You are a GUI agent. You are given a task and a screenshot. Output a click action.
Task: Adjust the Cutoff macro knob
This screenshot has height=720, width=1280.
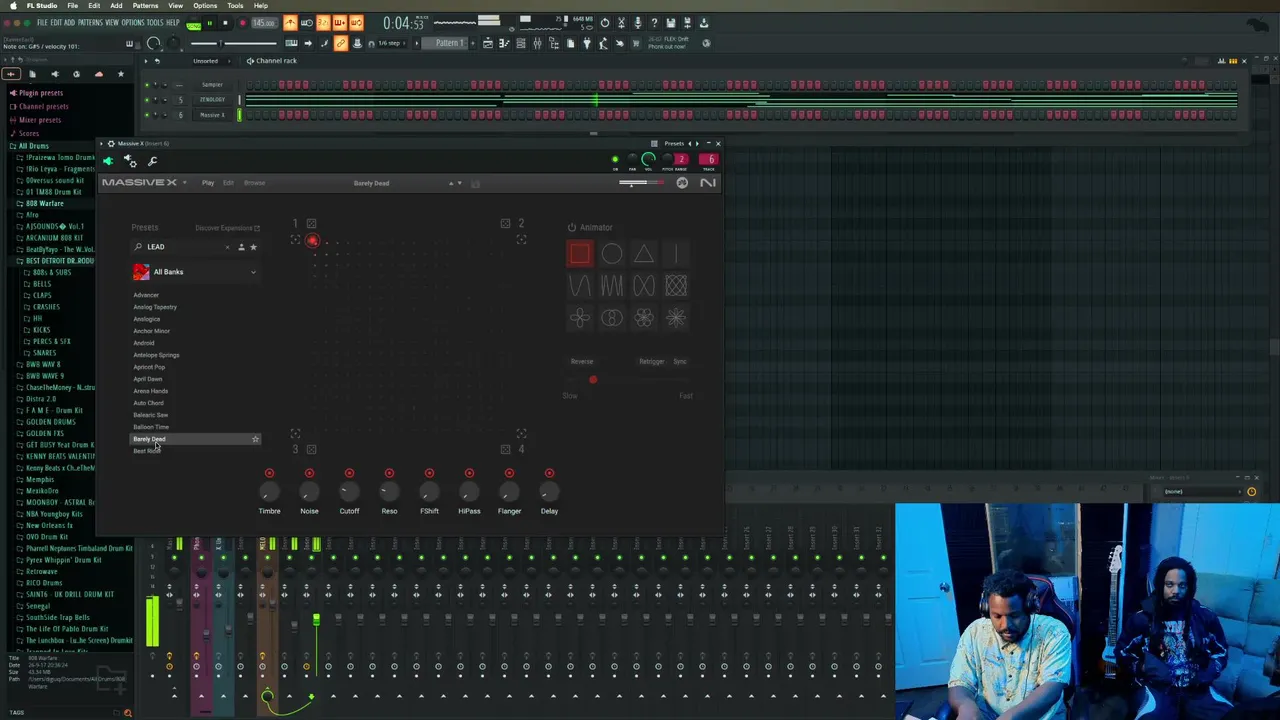(x=349, y=491)
